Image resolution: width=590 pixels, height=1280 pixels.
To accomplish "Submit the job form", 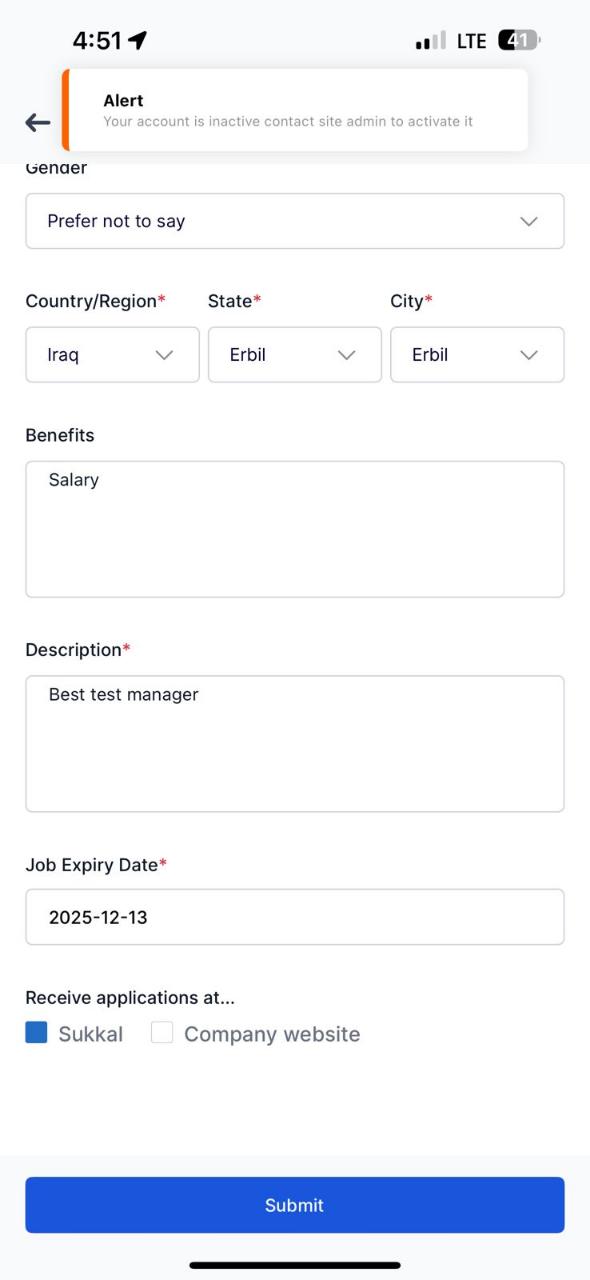I will pyautogui.click(x=295, y=1205).
